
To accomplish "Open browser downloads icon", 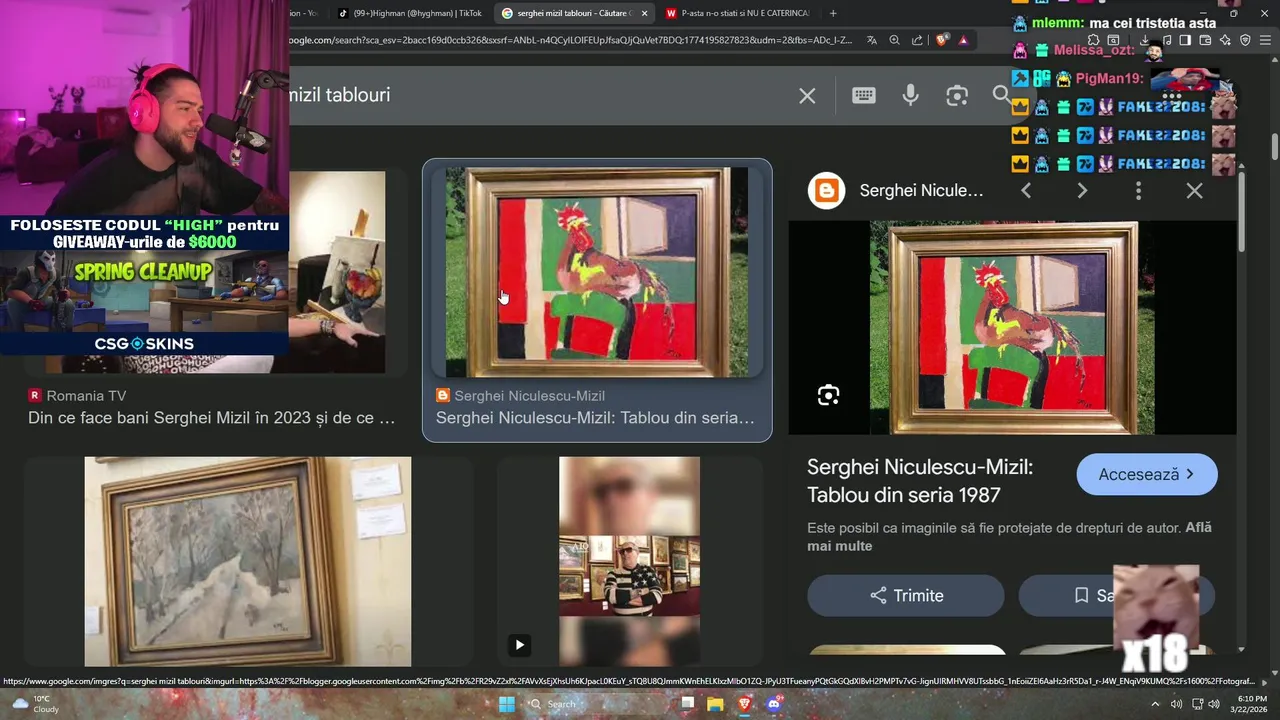I will 1144,40.
